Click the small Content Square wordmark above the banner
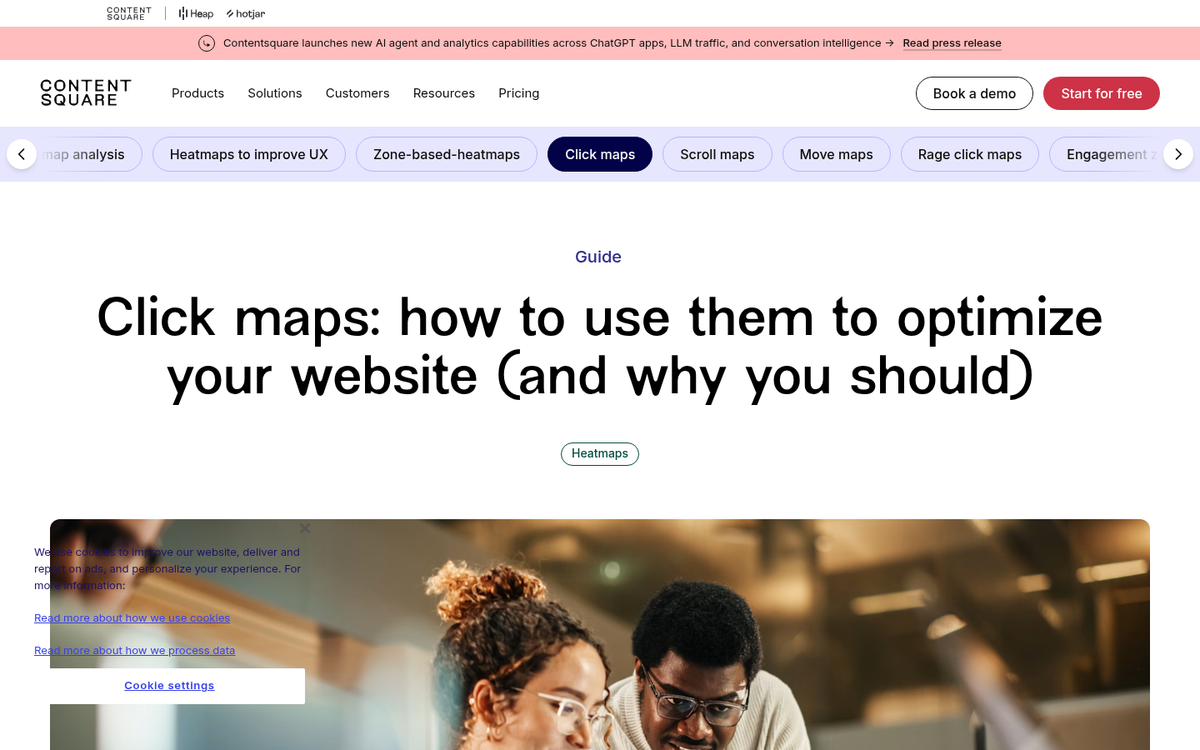Screen dimensions: 1200x750 coord(128,13)
